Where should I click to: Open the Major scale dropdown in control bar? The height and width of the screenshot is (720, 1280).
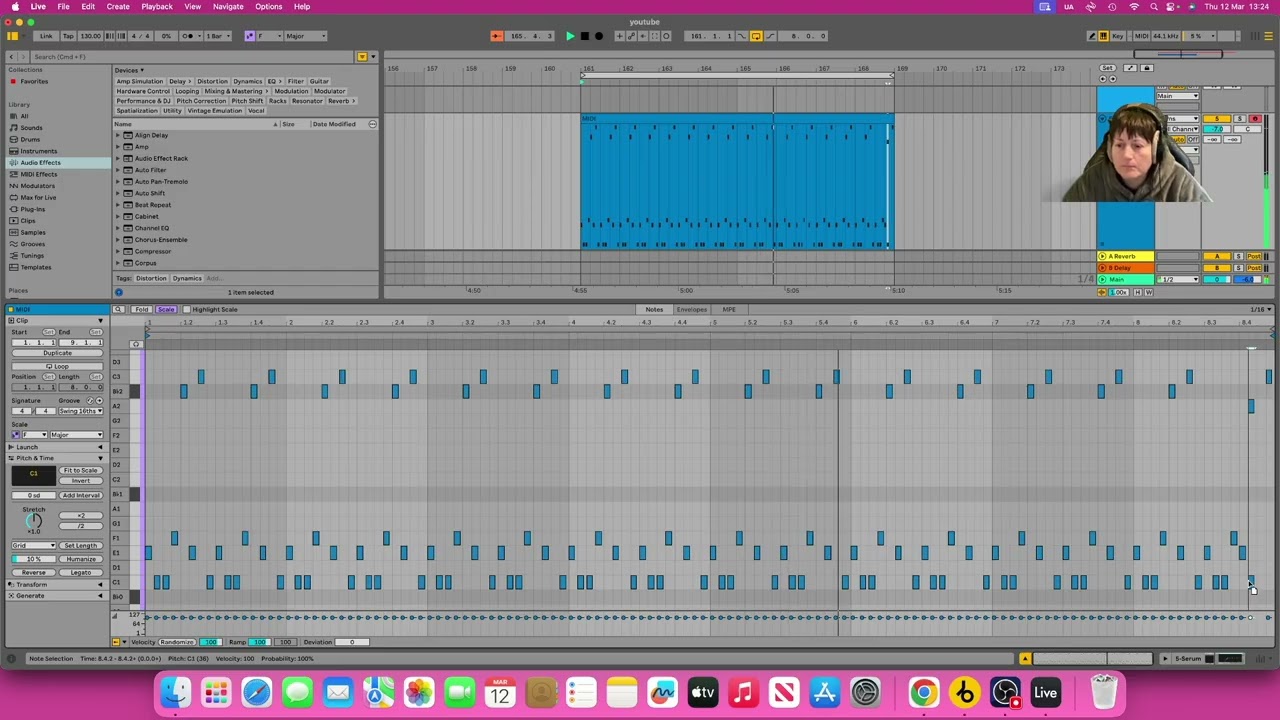click(305, 36)
